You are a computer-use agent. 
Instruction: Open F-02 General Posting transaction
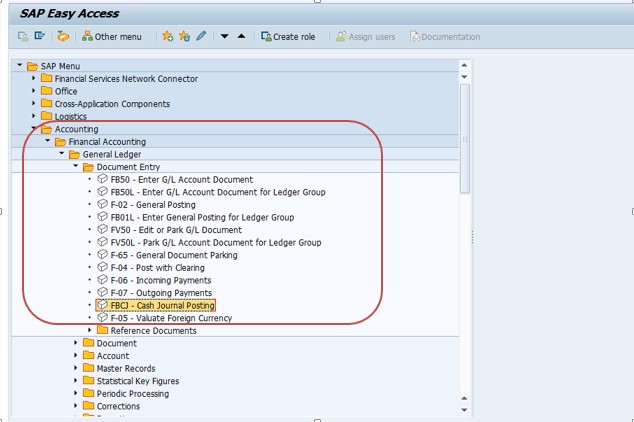153,205
